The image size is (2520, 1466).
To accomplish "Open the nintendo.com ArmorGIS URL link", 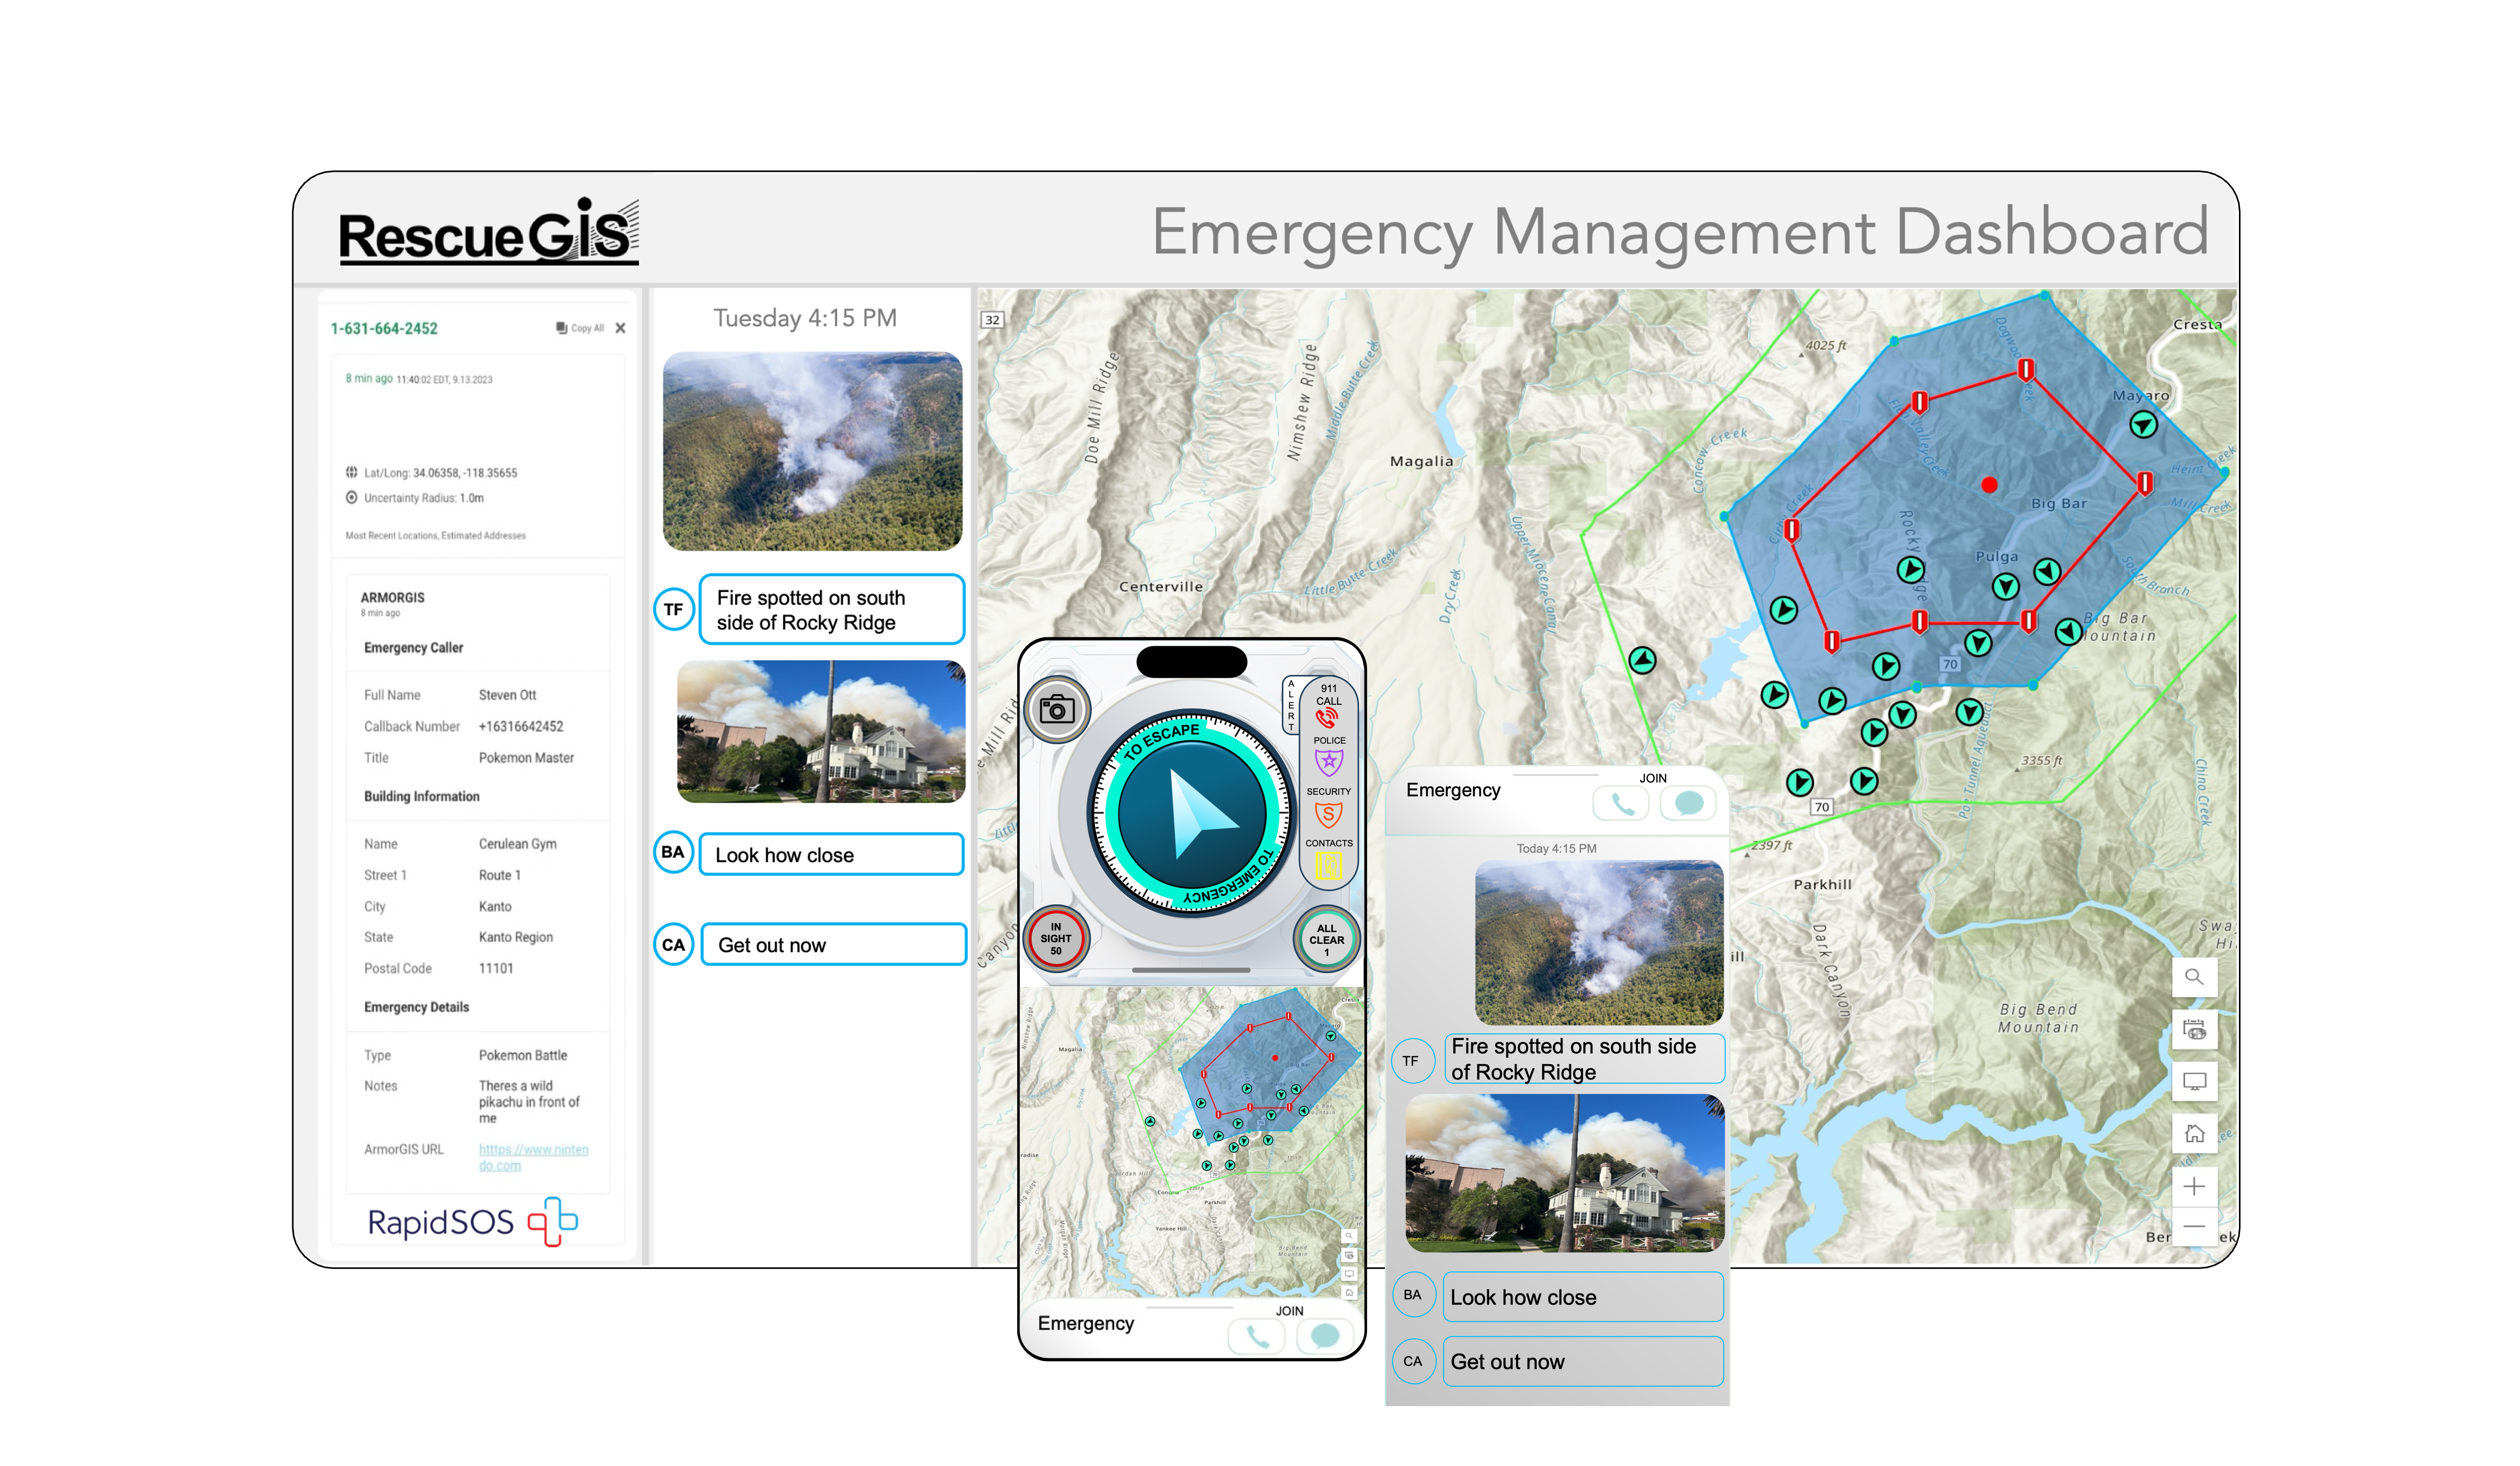I will [x=533, y=1157].
